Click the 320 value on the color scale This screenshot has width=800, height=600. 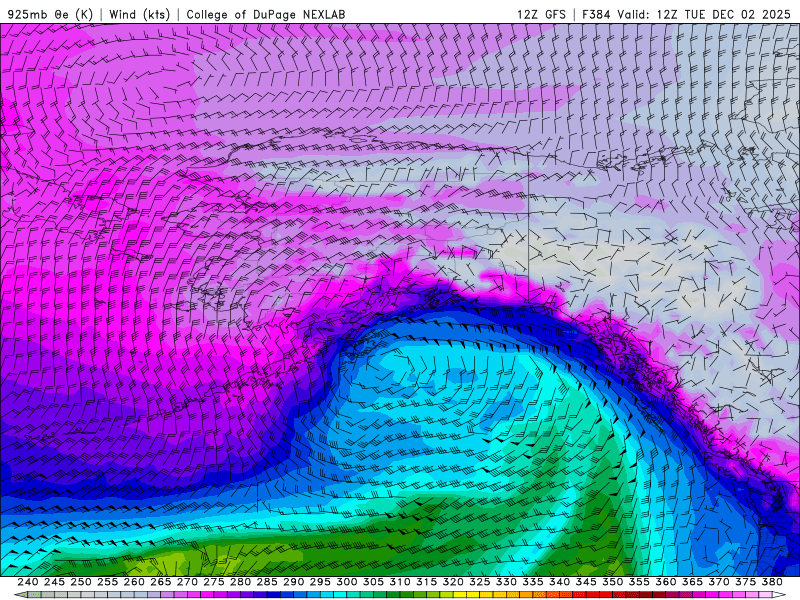pos(453,582)
